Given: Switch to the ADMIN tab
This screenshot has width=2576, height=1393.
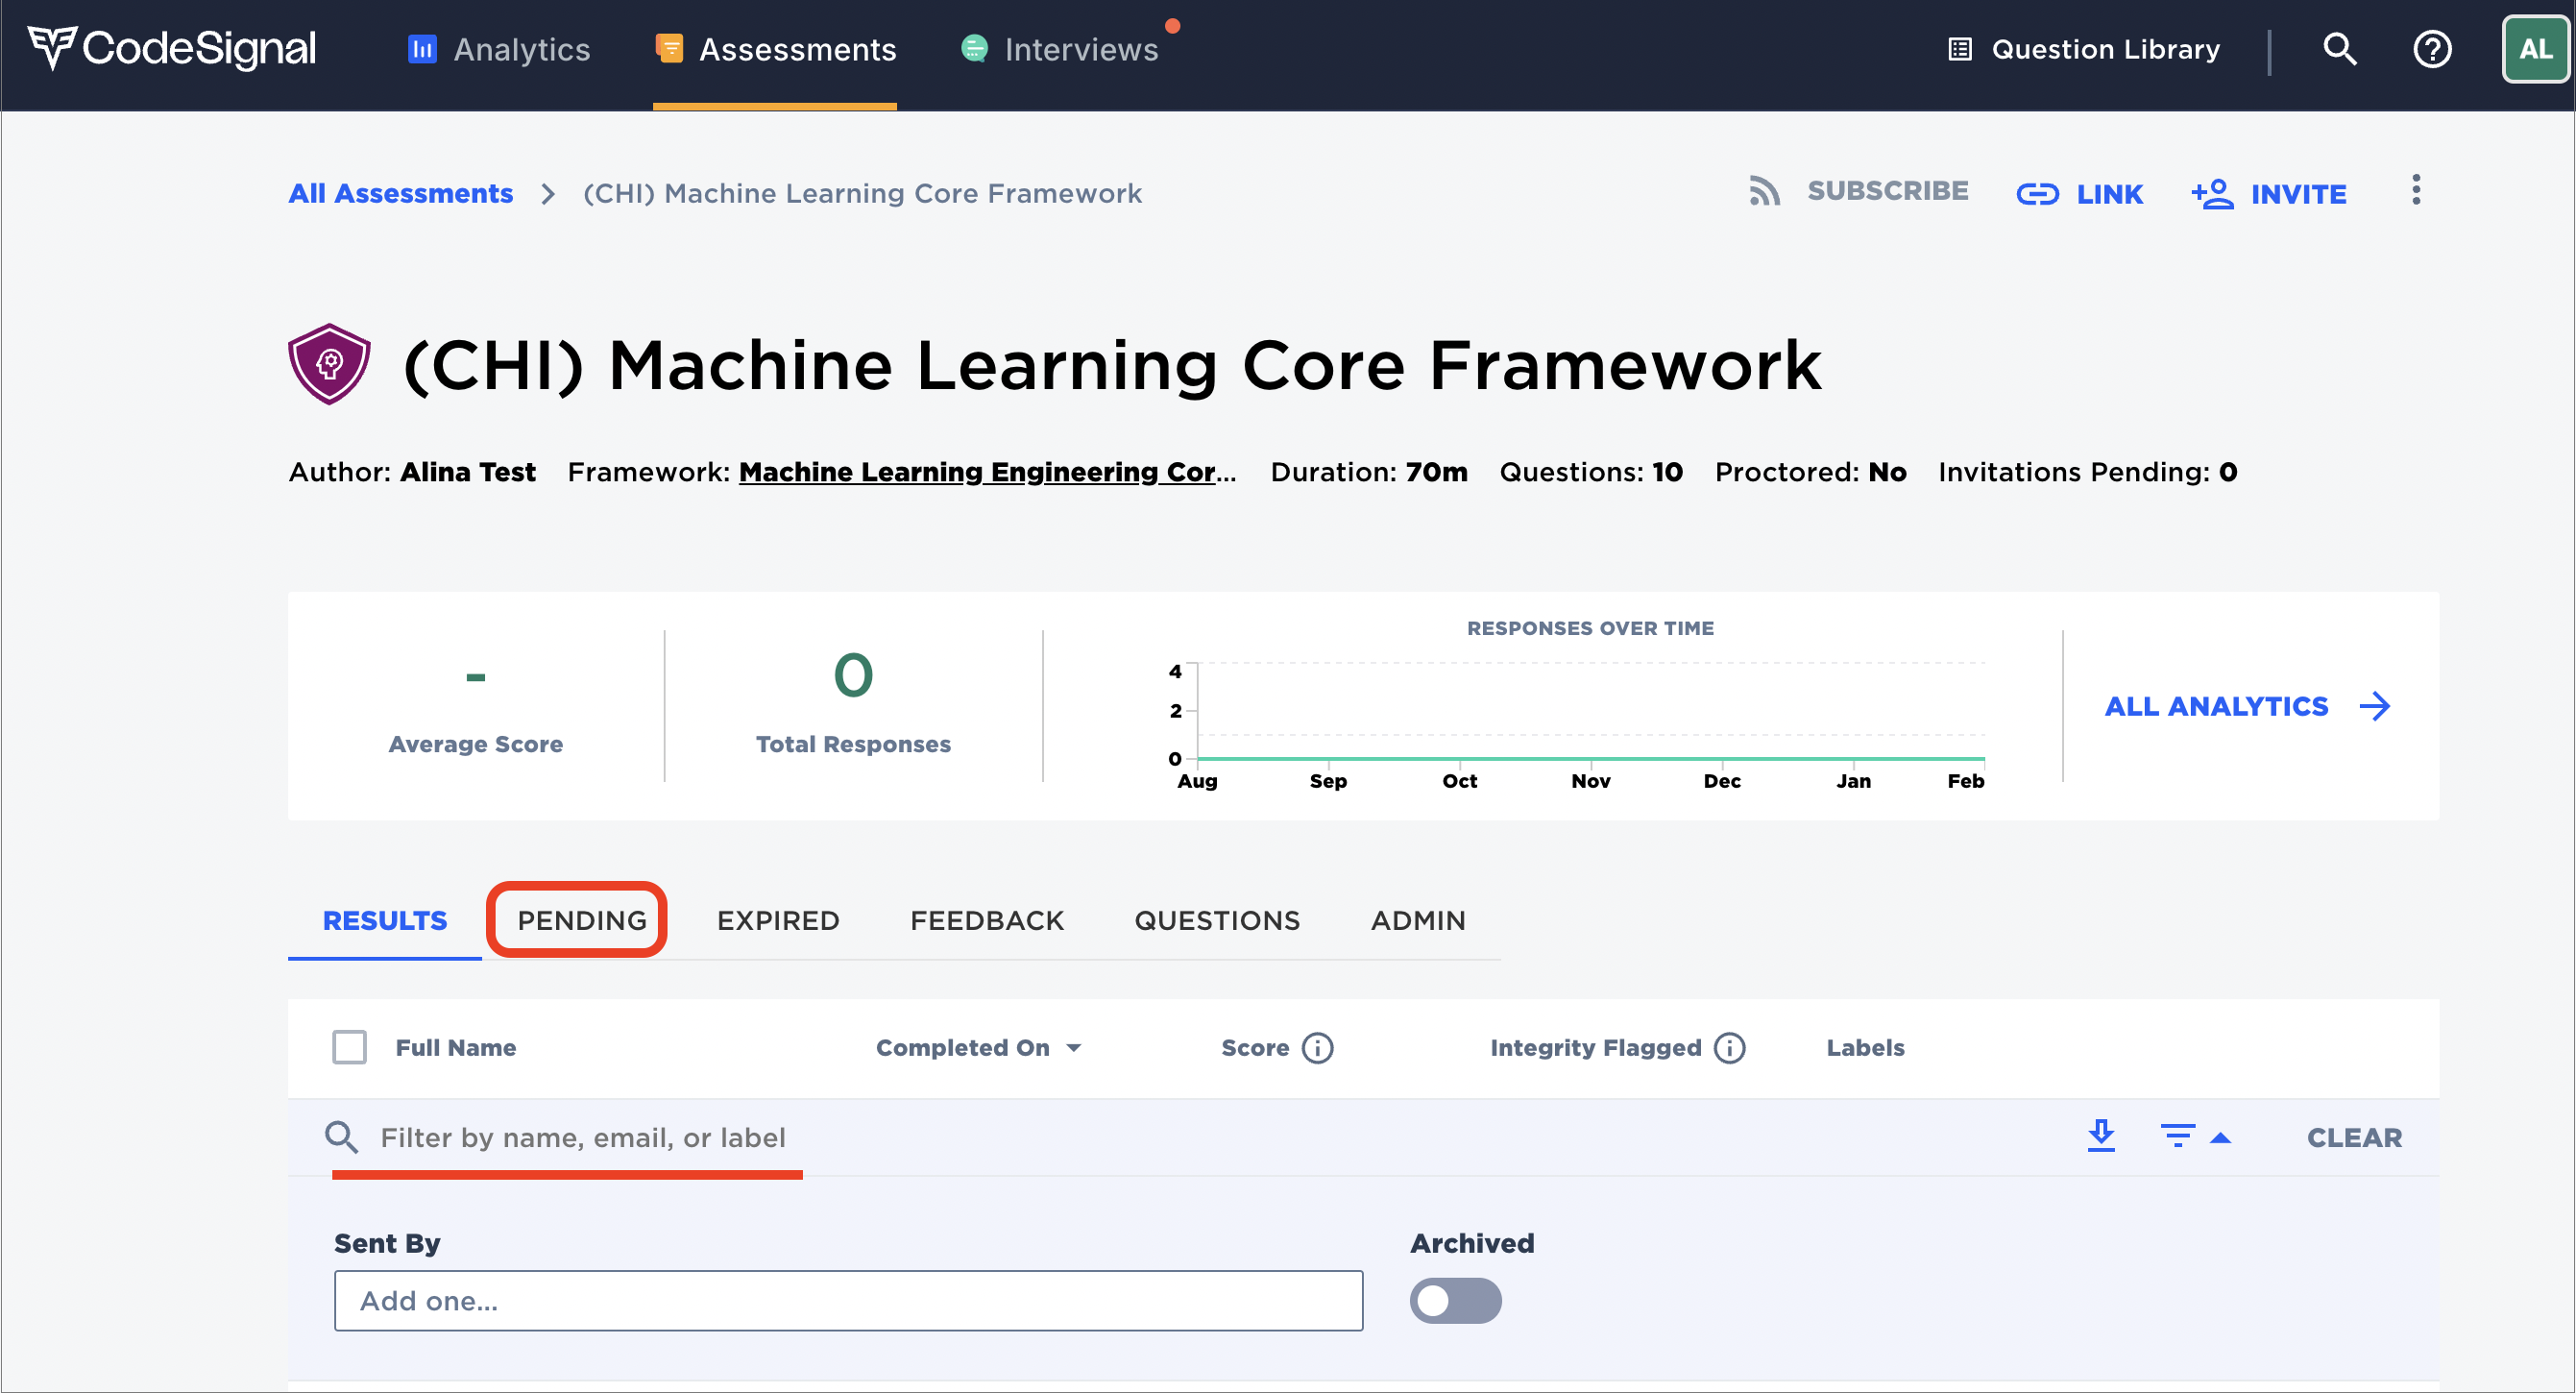Looking at the screenshot, I should click(1417, 920).
